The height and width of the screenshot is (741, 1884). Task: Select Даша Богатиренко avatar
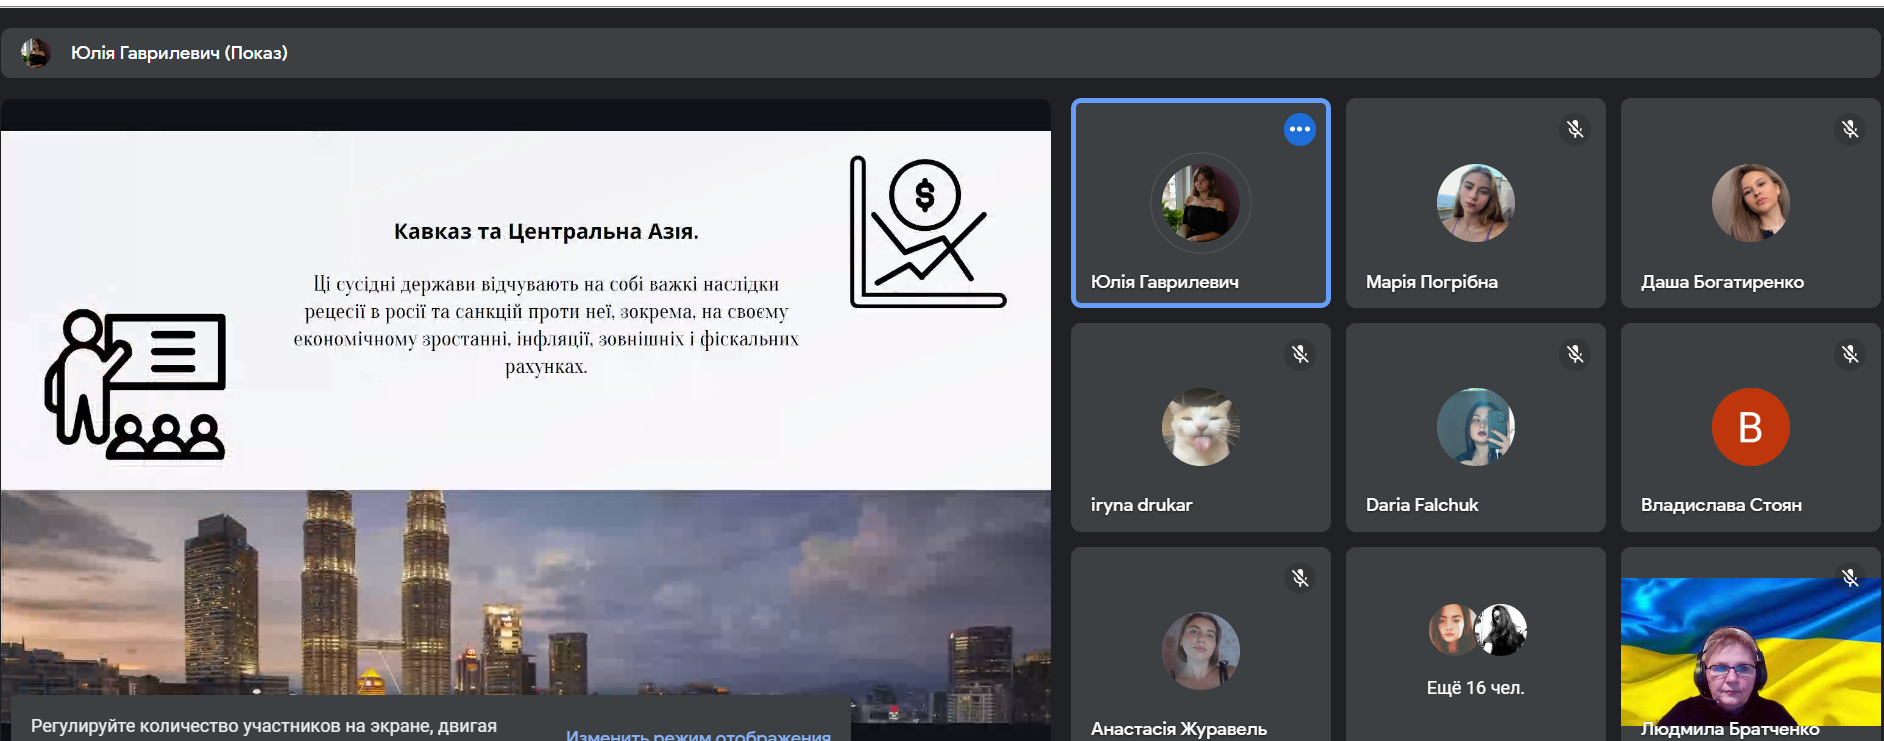click(1751, 203)
